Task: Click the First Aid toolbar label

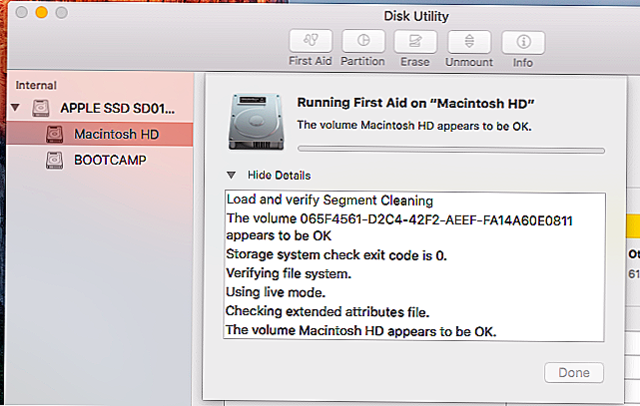Action: [310, 61]
